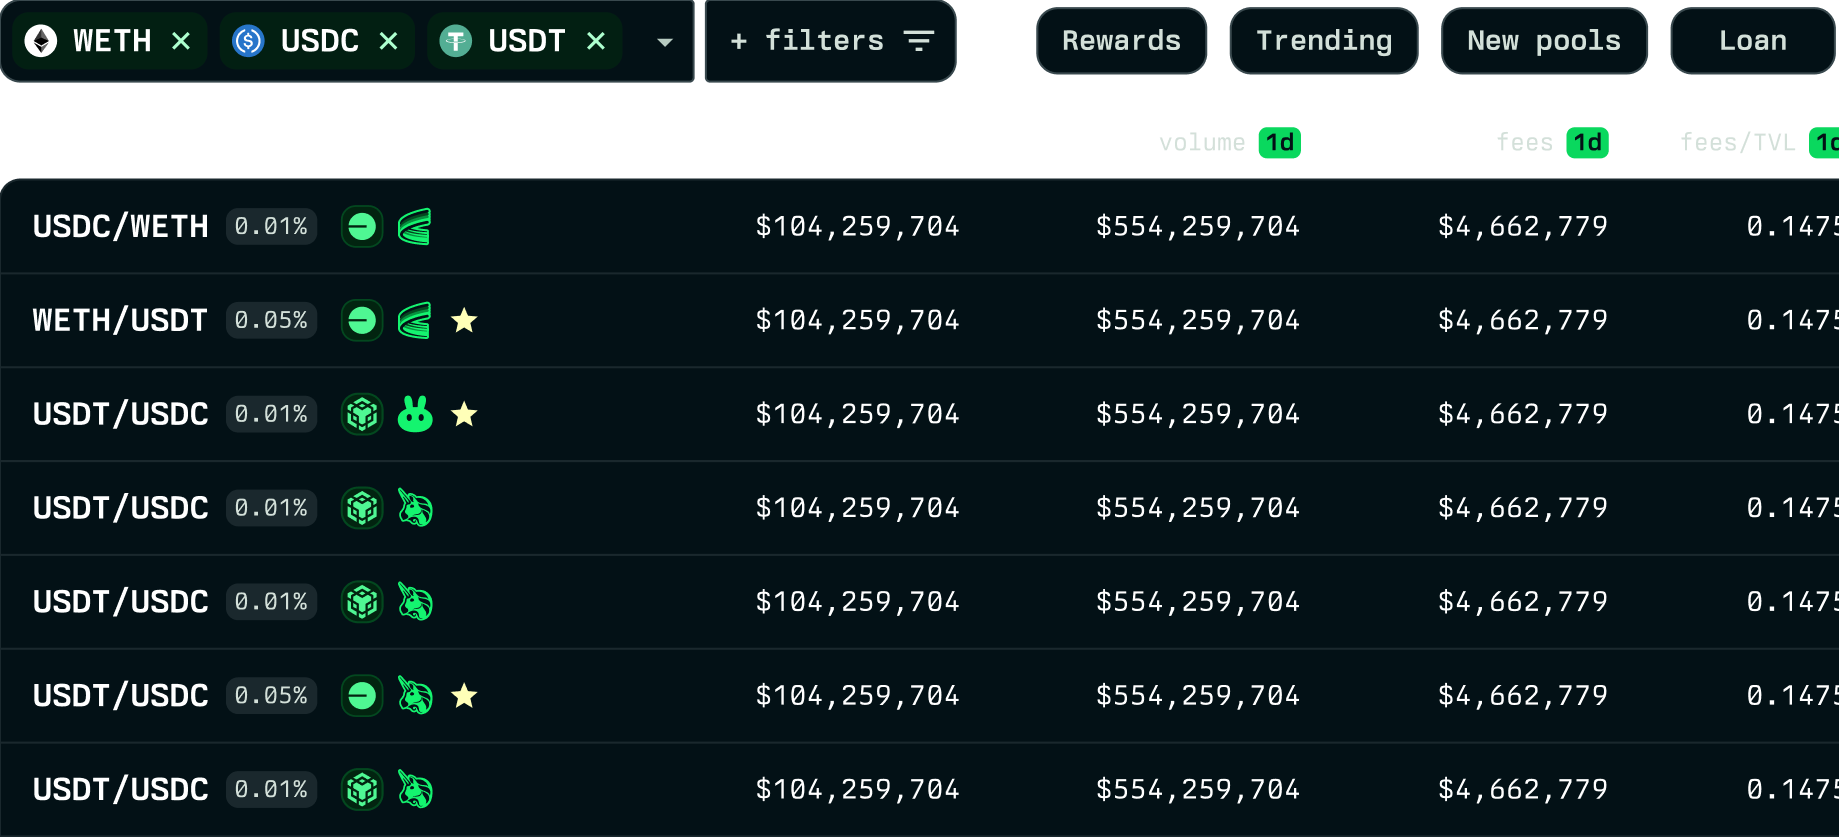Click the chain icon in USDC/WETH row
1839x837 pixels.
click(x=362, y=227)
